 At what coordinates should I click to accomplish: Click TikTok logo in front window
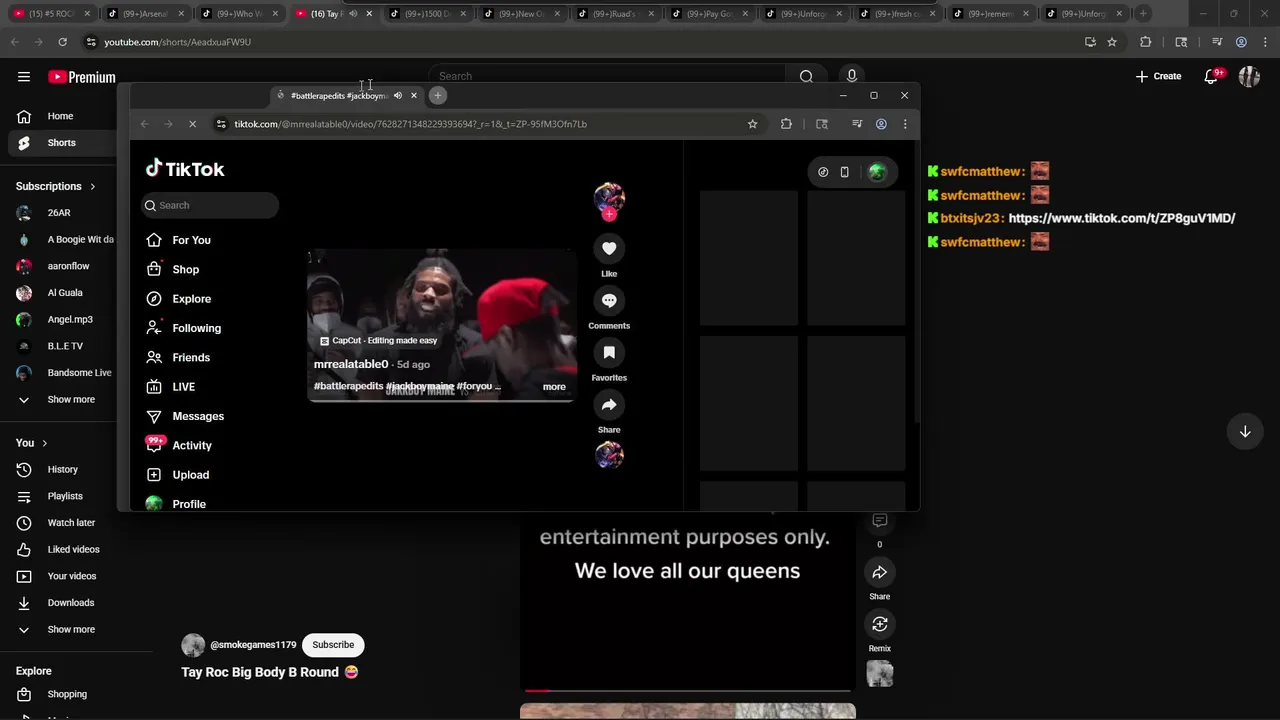(x=185, y=169)
